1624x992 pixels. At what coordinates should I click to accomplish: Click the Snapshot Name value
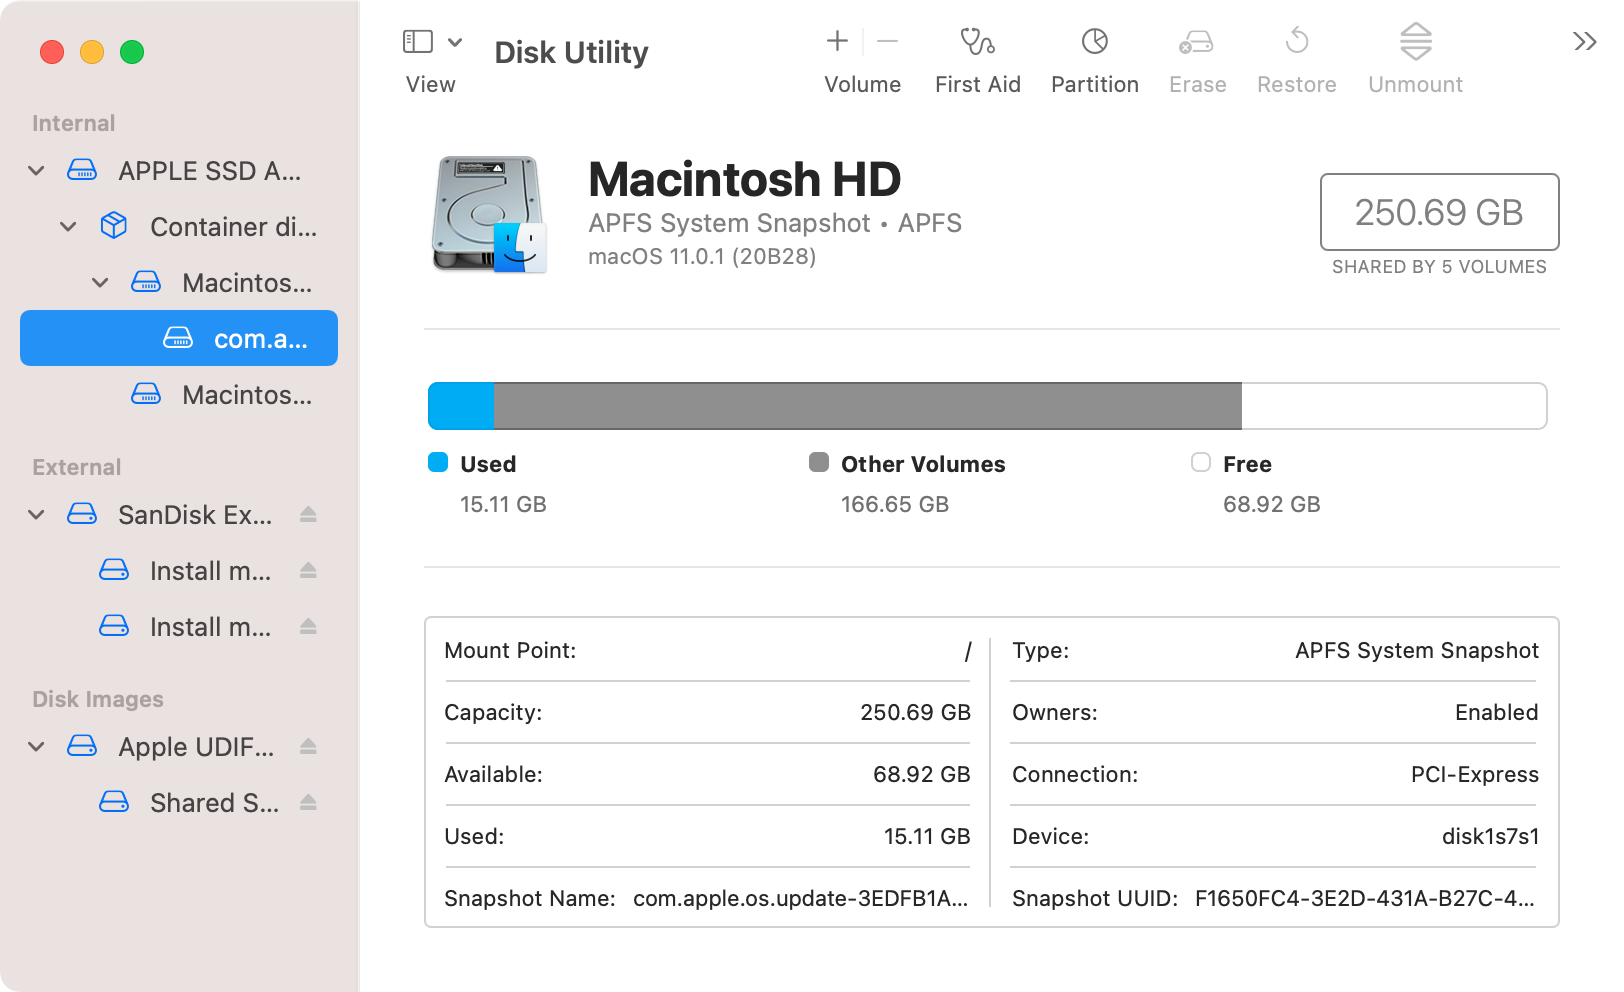[800, 898]
